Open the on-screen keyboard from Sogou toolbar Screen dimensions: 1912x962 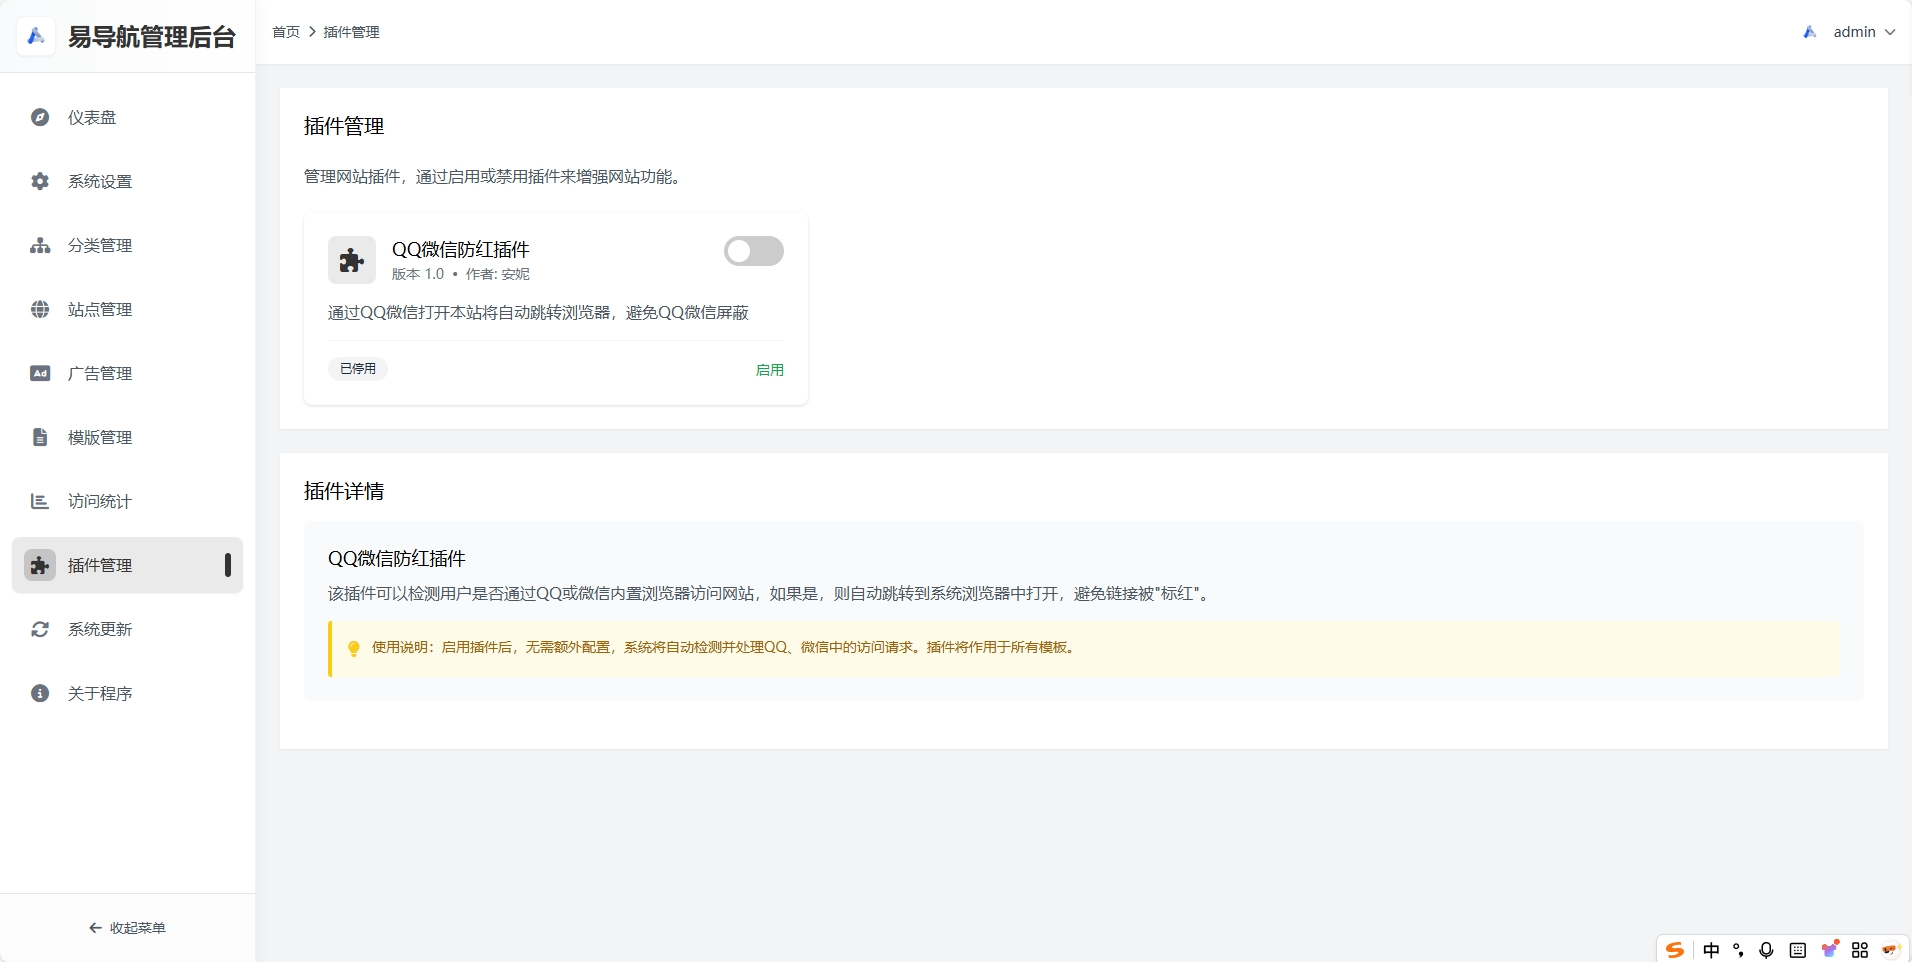tap(1797, 949)
